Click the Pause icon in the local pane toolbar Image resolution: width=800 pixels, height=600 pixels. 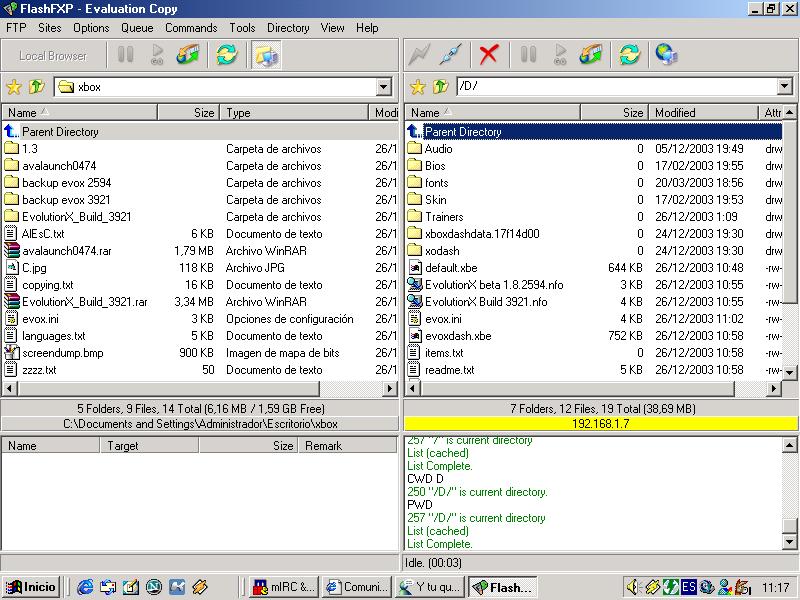pyautogui.click(x=126, y=54)
